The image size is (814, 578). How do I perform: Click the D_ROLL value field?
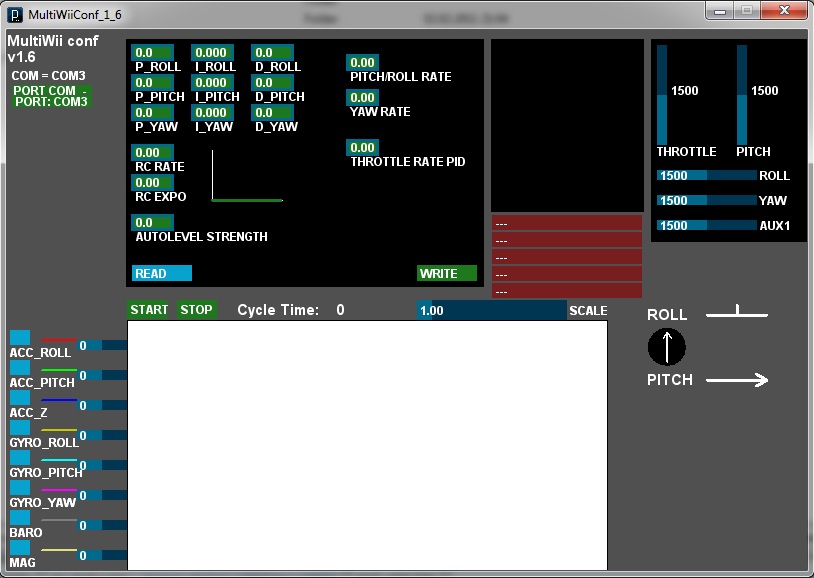273,52
